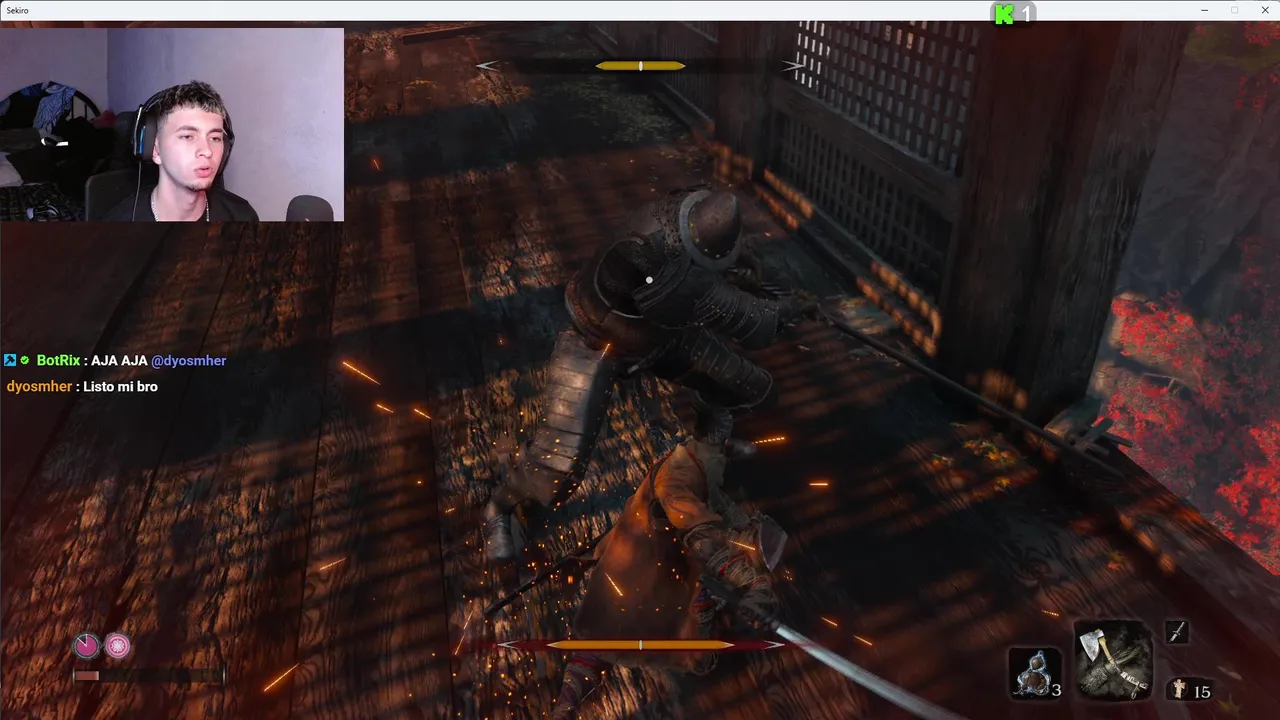Click the chat message 'Listo mi bro'

point(121,387)
